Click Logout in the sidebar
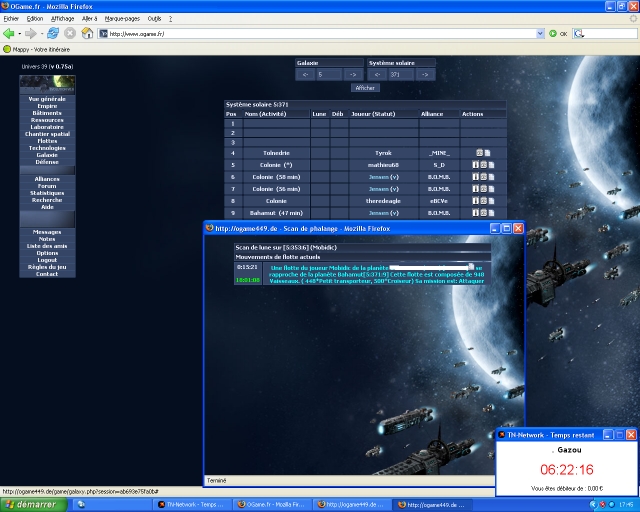This screenshot has height=512, width=640. tap(47, 260)
